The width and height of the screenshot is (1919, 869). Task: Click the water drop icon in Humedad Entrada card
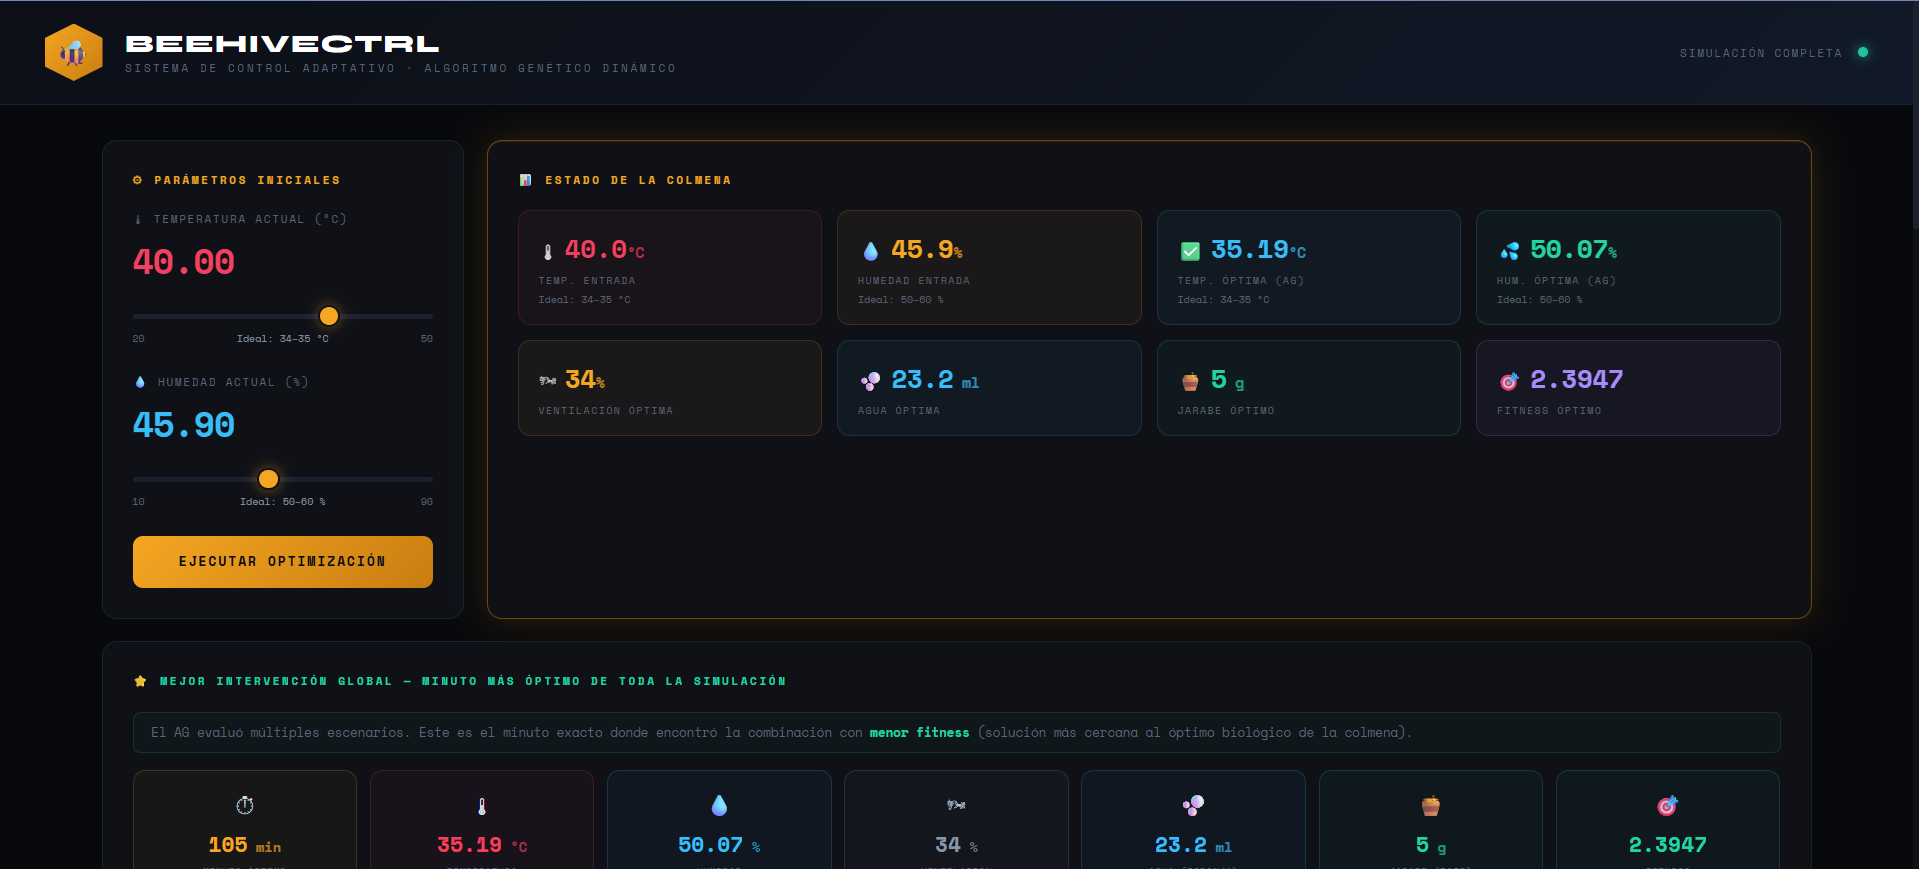(870, 252)
